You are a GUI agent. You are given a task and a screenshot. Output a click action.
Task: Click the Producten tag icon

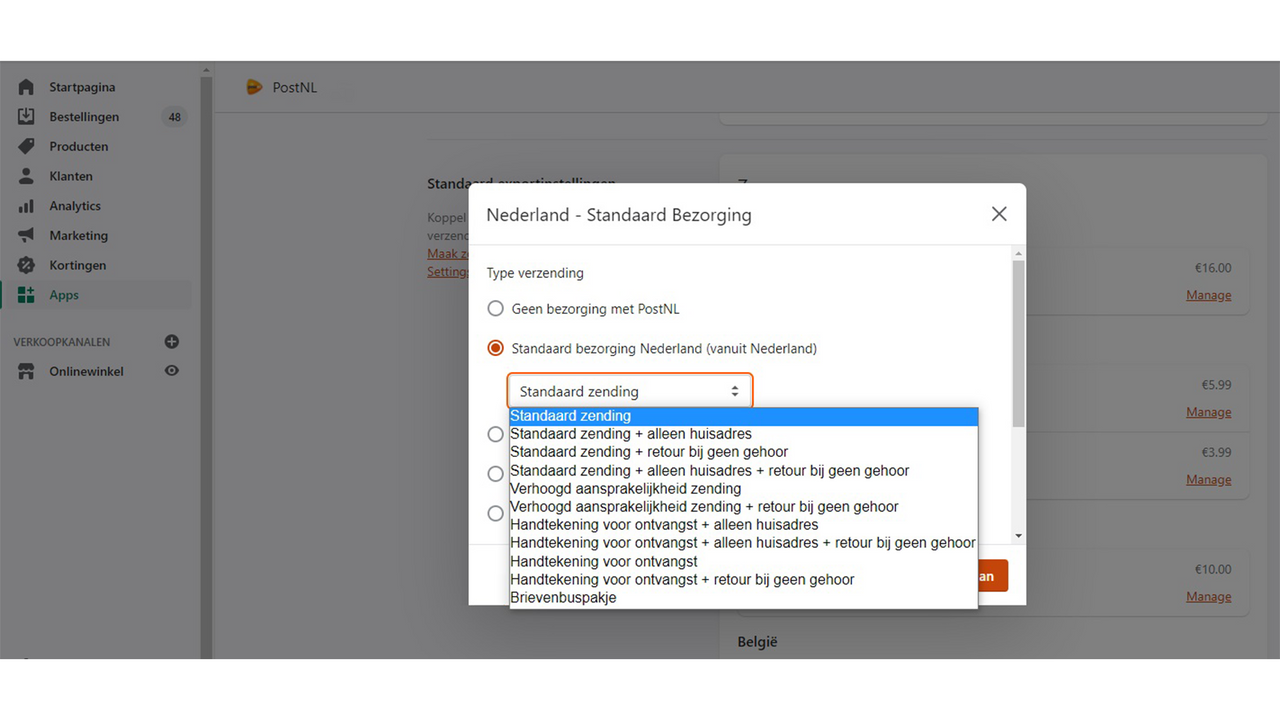[x=26, y=146]
